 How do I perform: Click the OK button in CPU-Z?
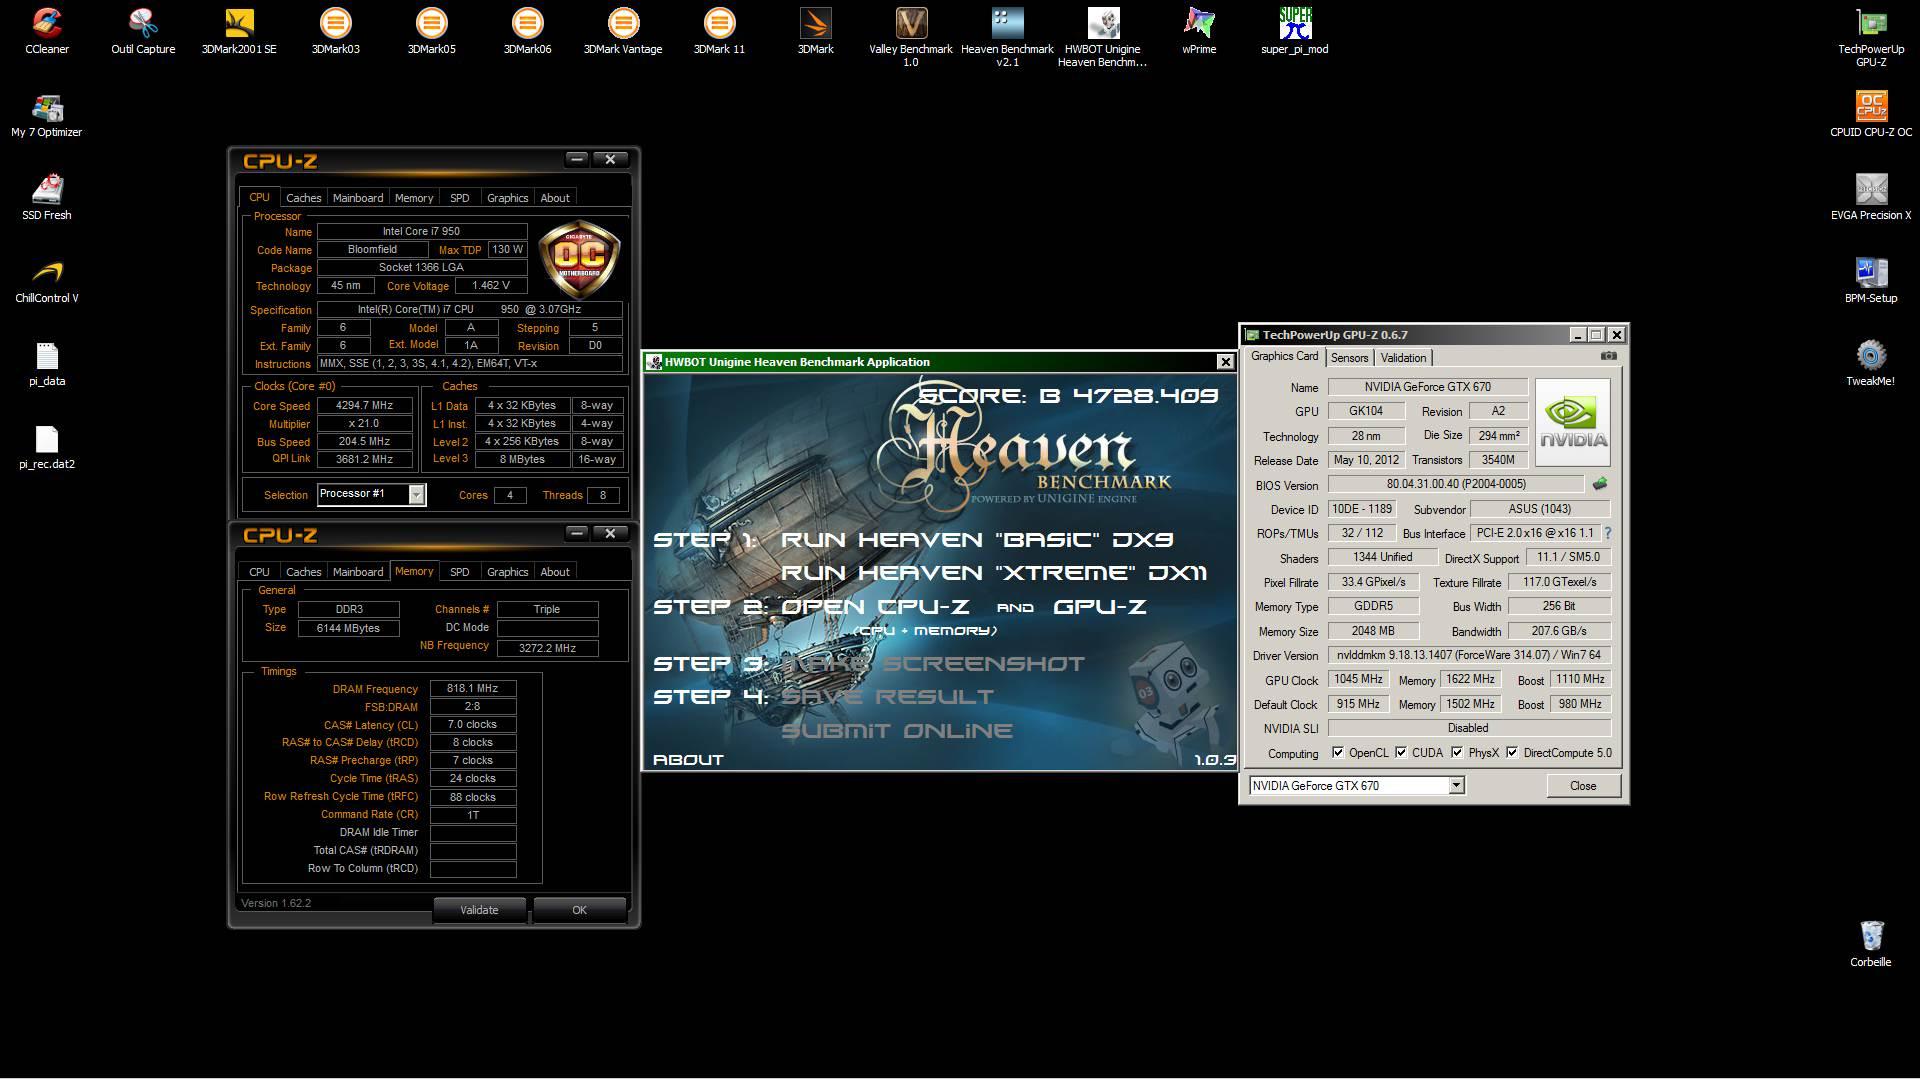point(579,910)
